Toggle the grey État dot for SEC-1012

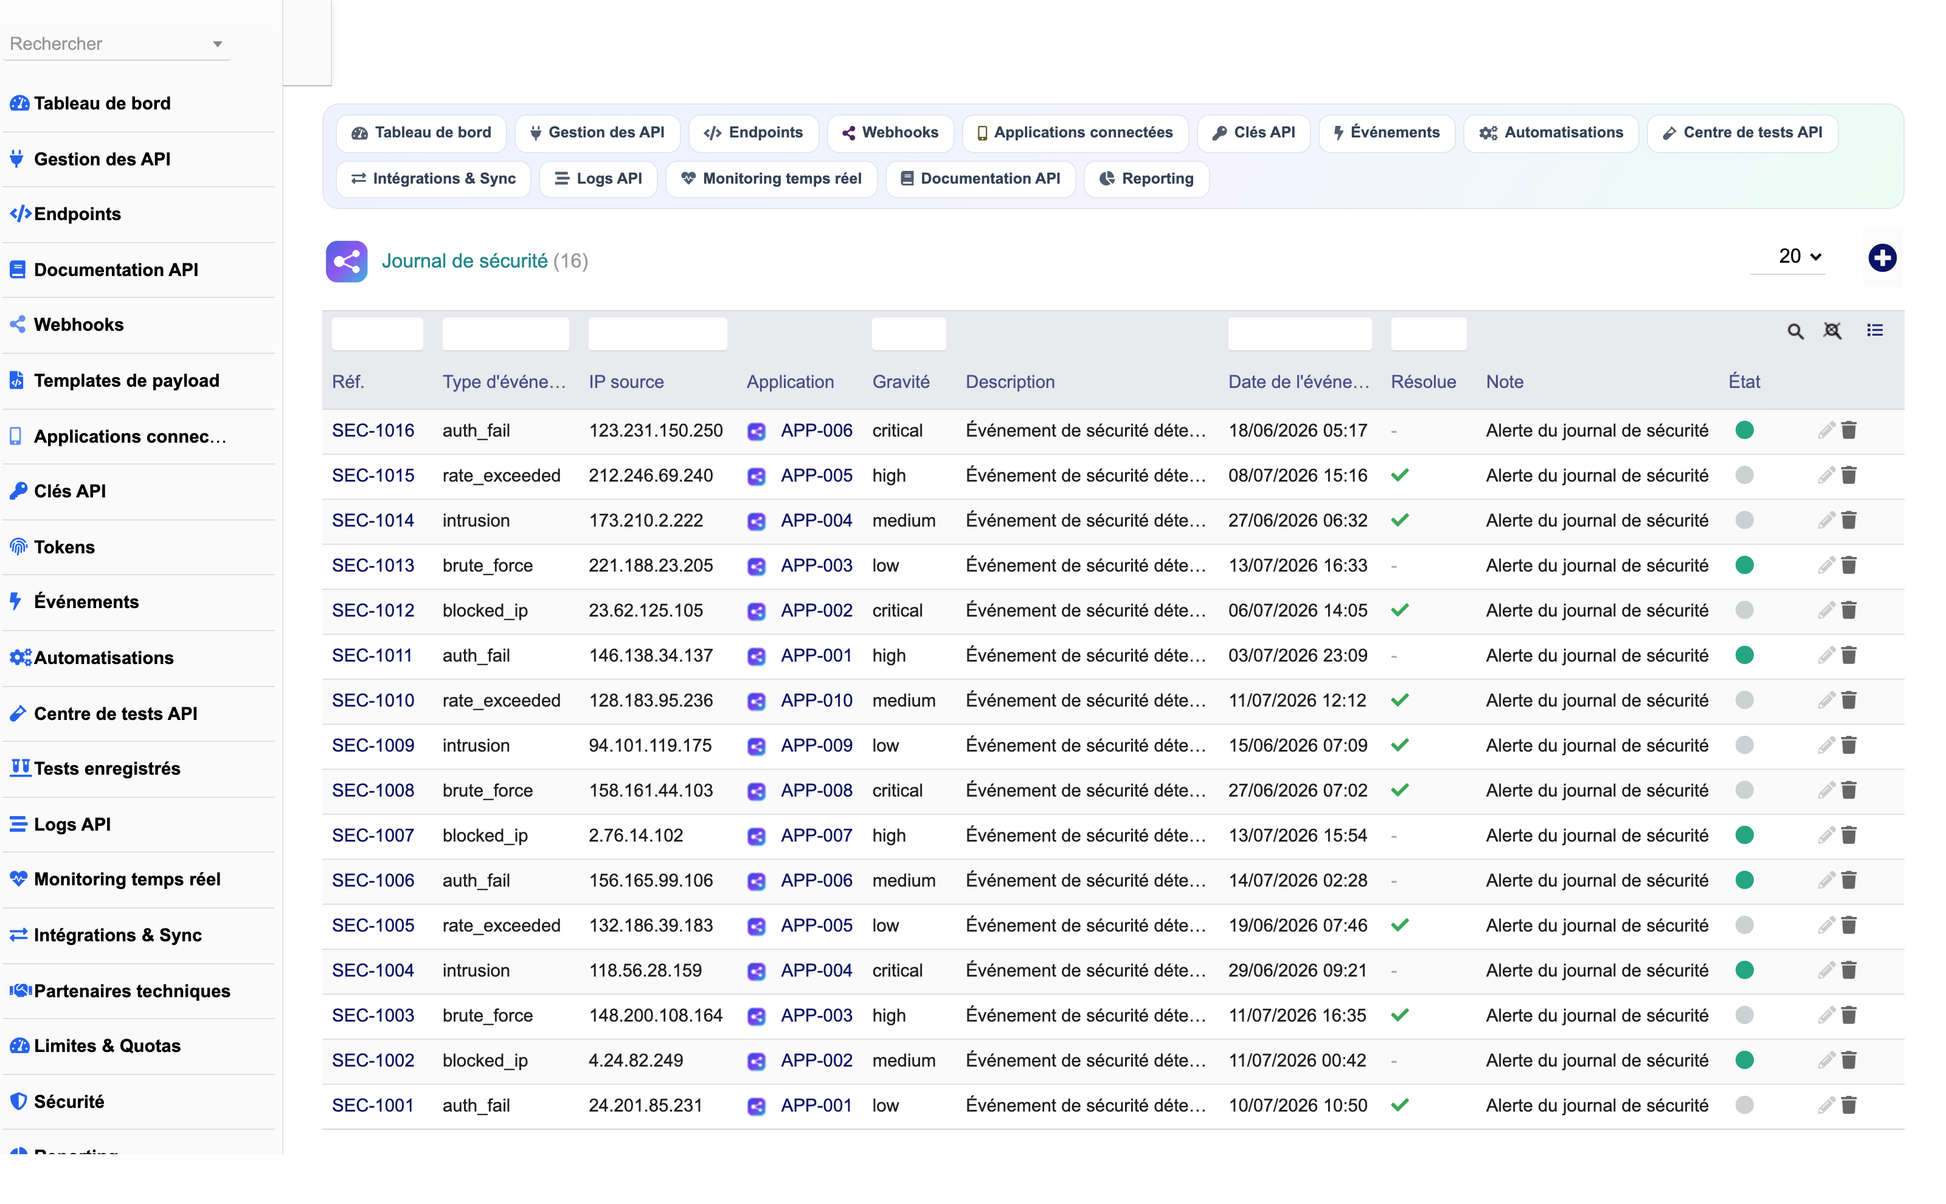pos(1745,610)
